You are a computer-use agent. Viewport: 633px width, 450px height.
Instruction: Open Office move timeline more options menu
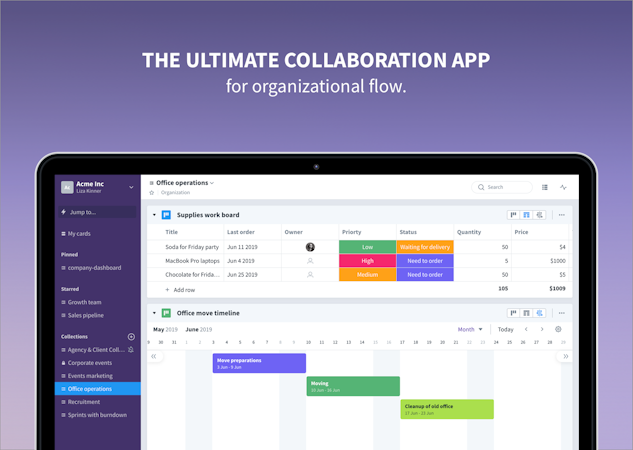(x=562, y=313)
